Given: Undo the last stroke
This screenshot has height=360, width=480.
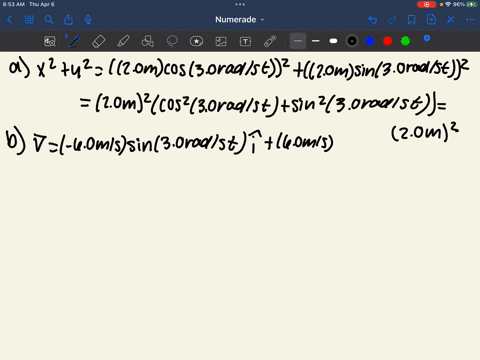Looking at the screenshot, I should click(x=373, y=20).
